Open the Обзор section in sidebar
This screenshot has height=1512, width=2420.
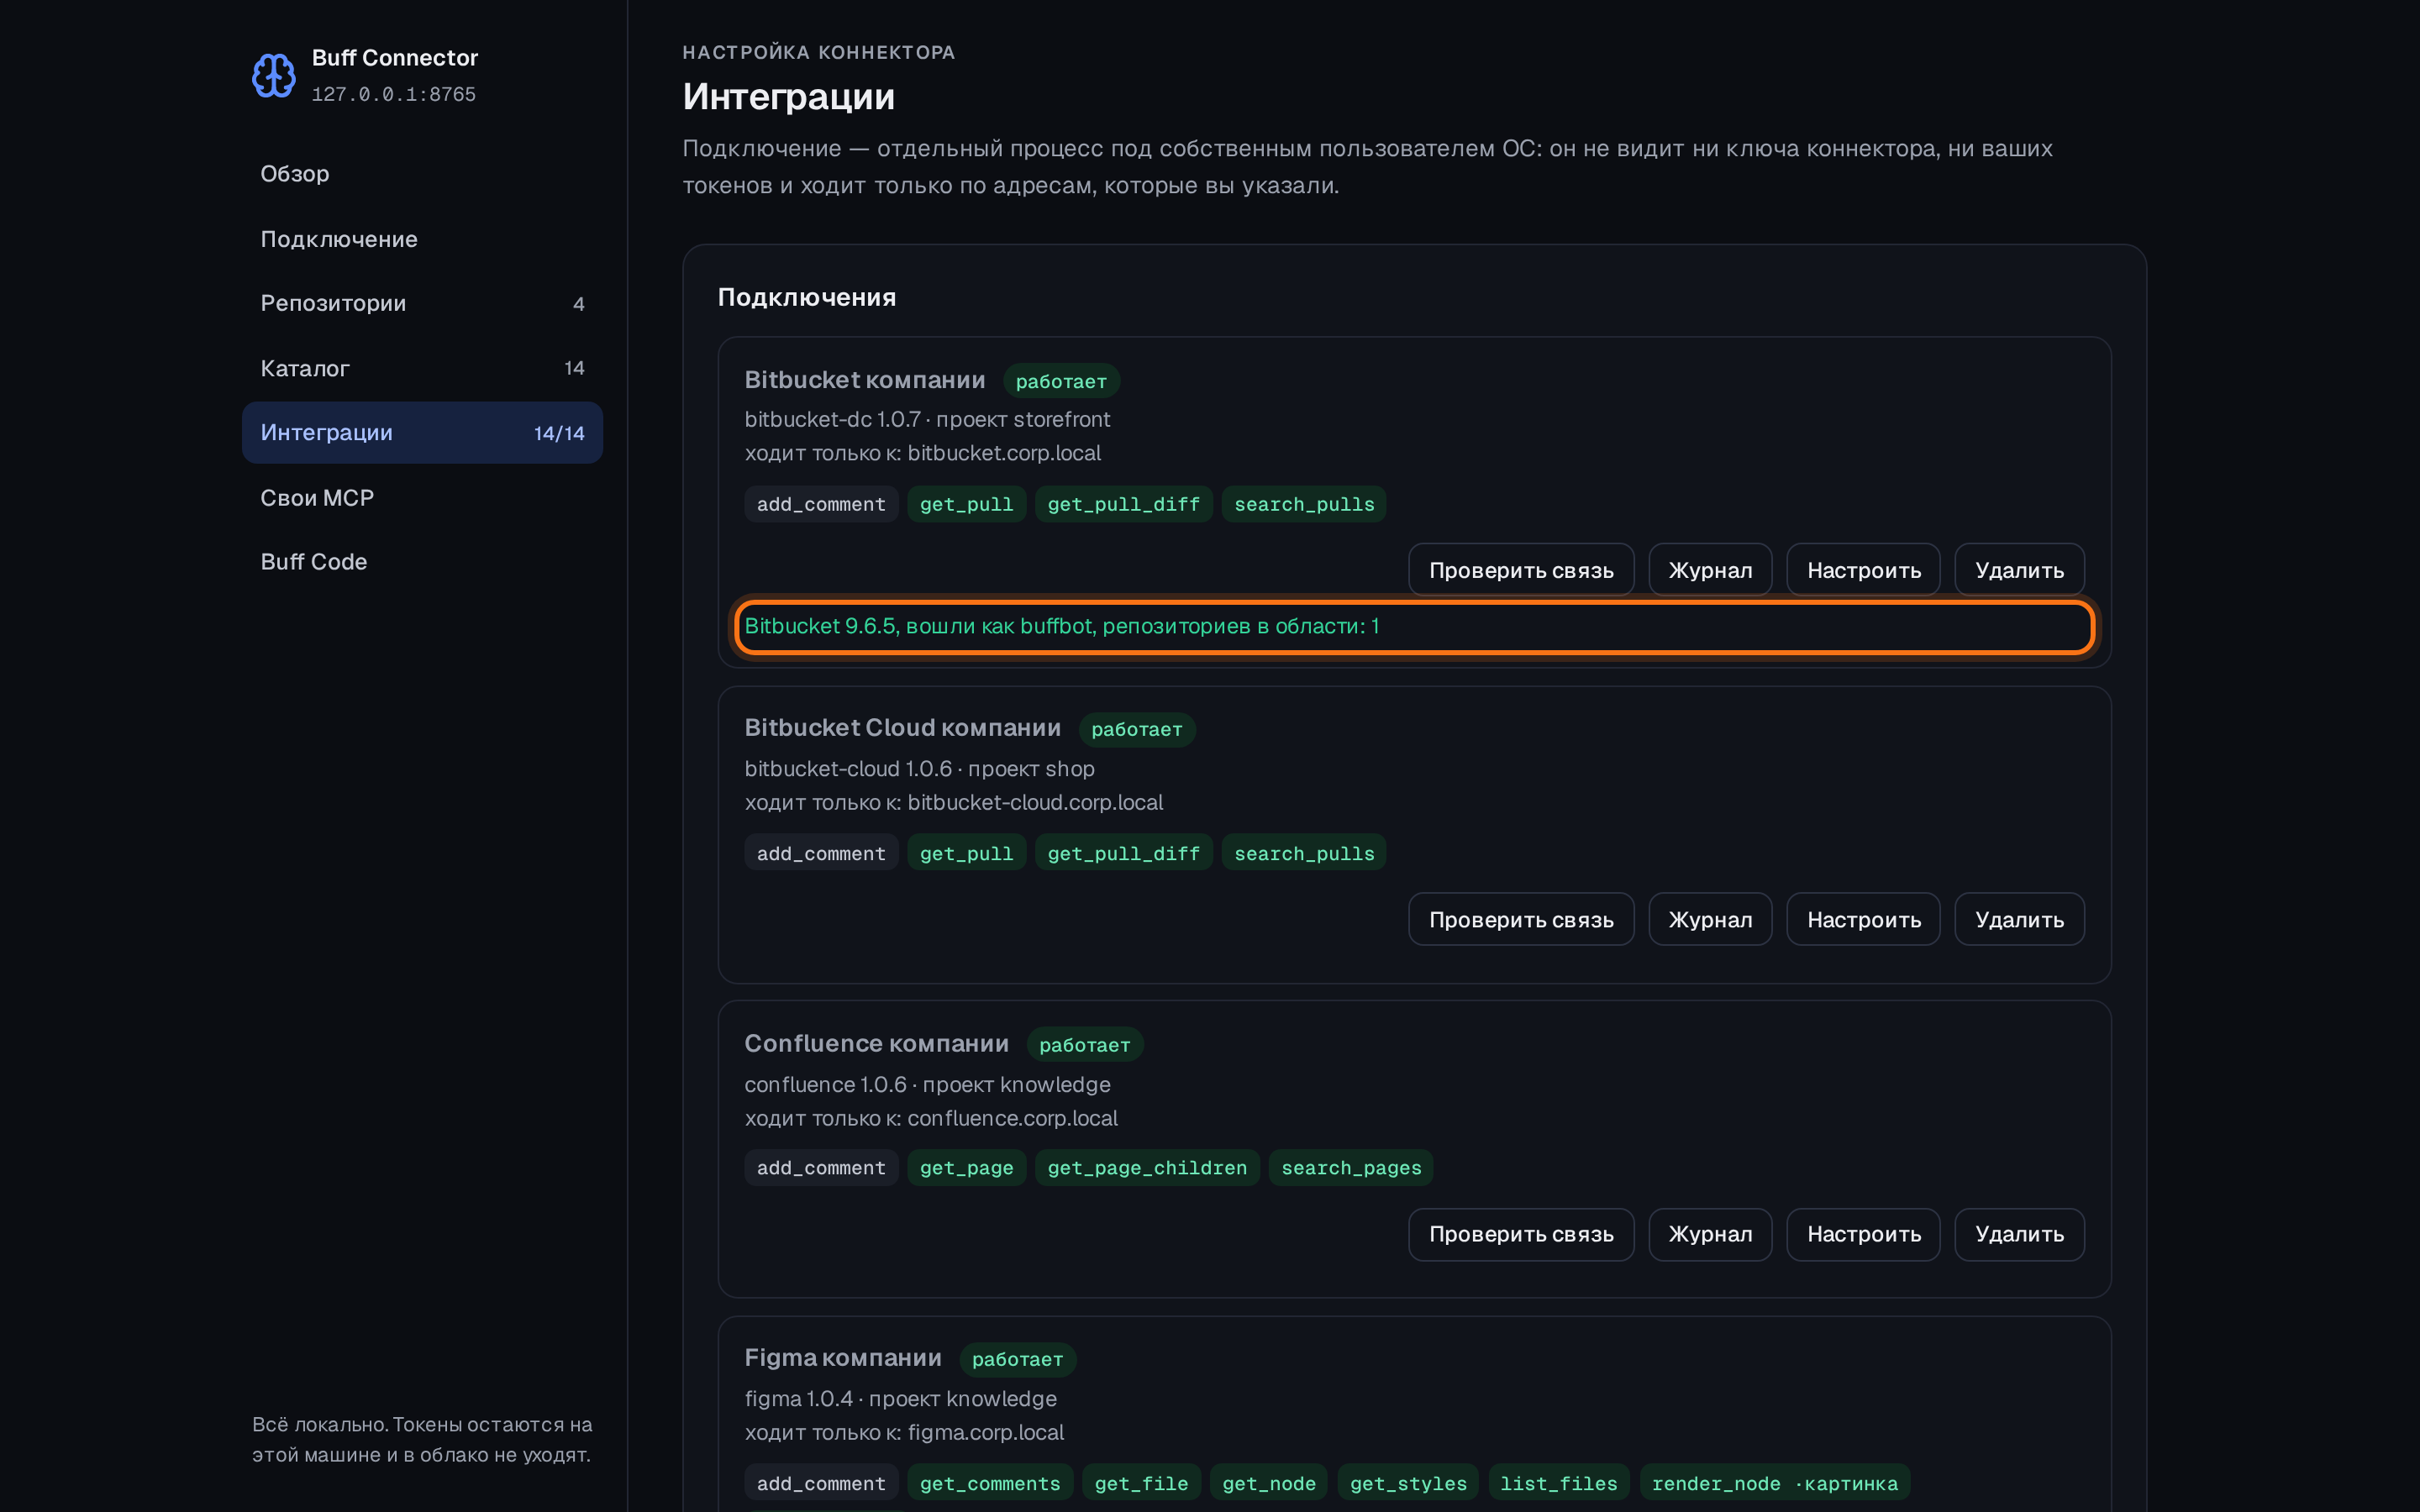[x=422, y=174]
